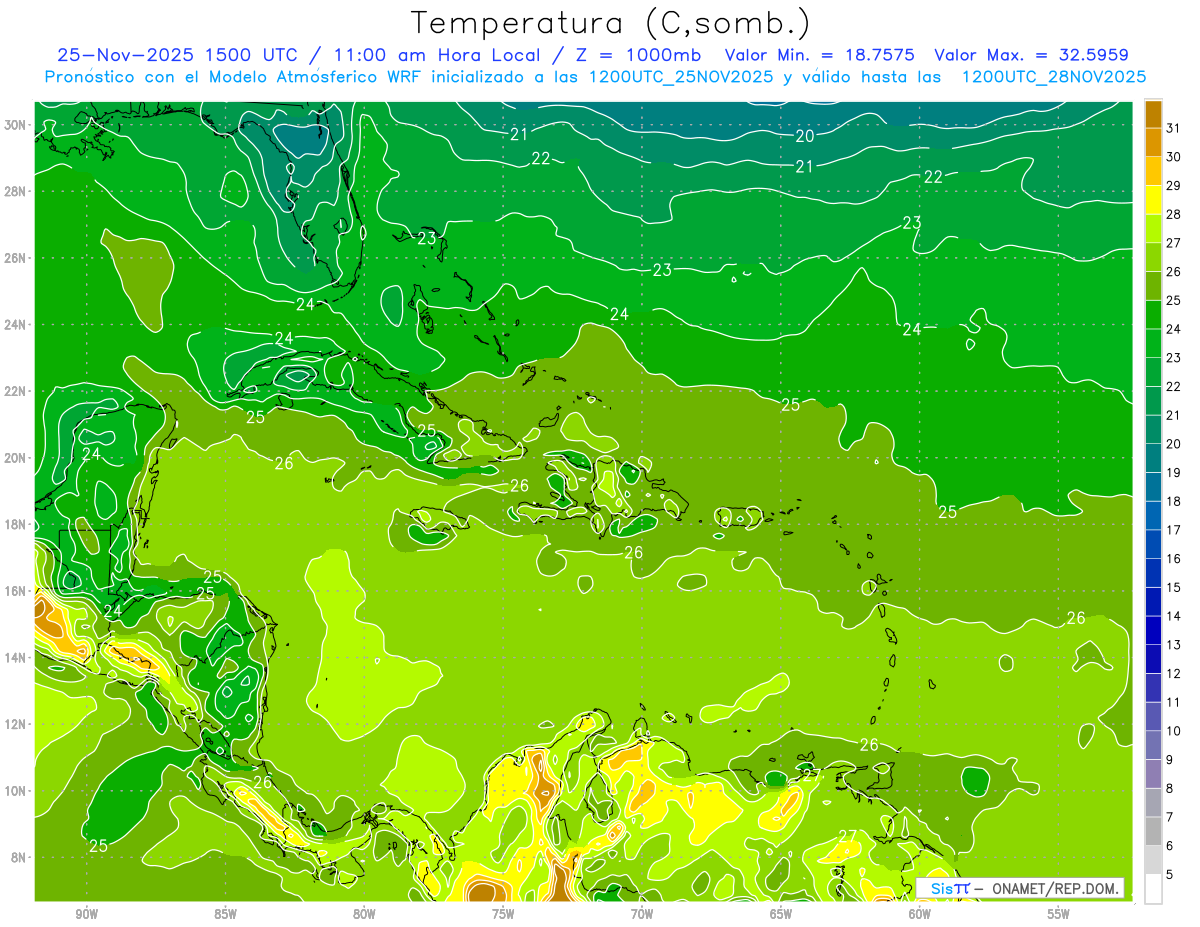Click legend color segment between 30 and 31
Viewport: 1200px width, 927px height.
[1153, 142]
